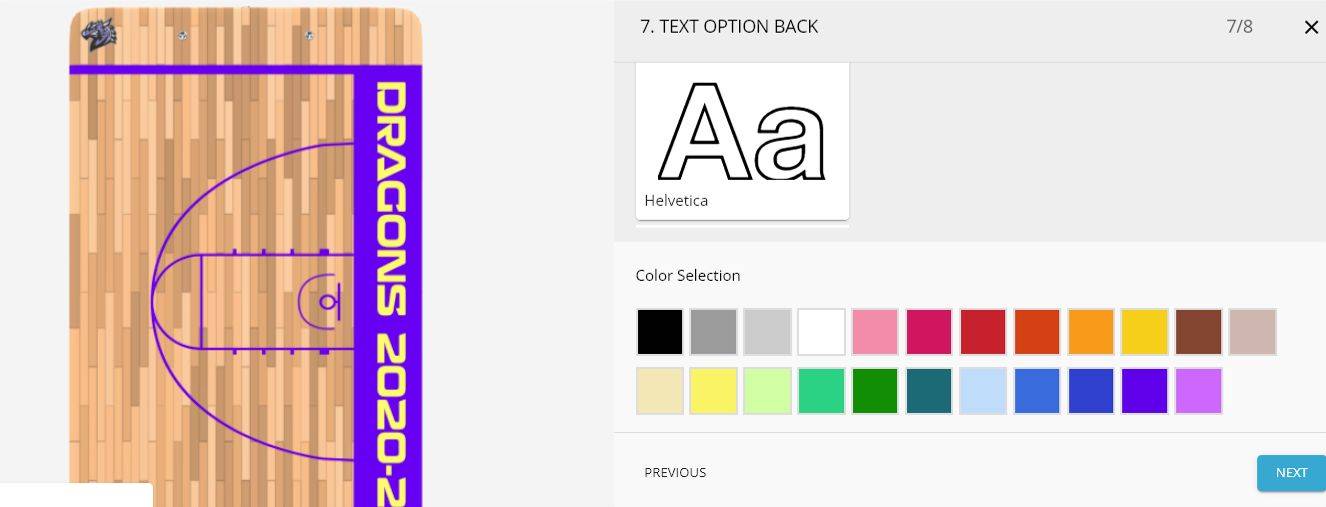Viewport: 1326px width, 507px height.
Task: Click the dragon logo on clipboard
Action: pyautogui.click(x=100, y=35)
